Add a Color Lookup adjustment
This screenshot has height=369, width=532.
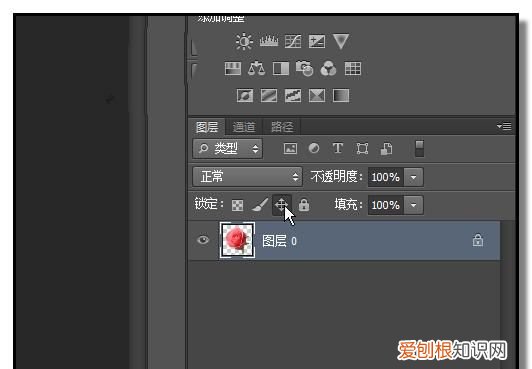[x=353, y=69]
